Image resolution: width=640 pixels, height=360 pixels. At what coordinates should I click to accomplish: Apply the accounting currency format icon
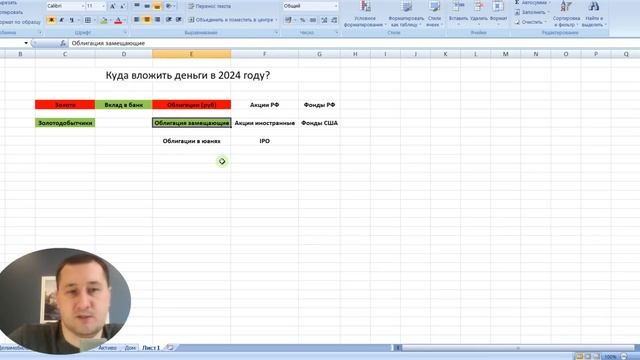(x=288, y=20)
